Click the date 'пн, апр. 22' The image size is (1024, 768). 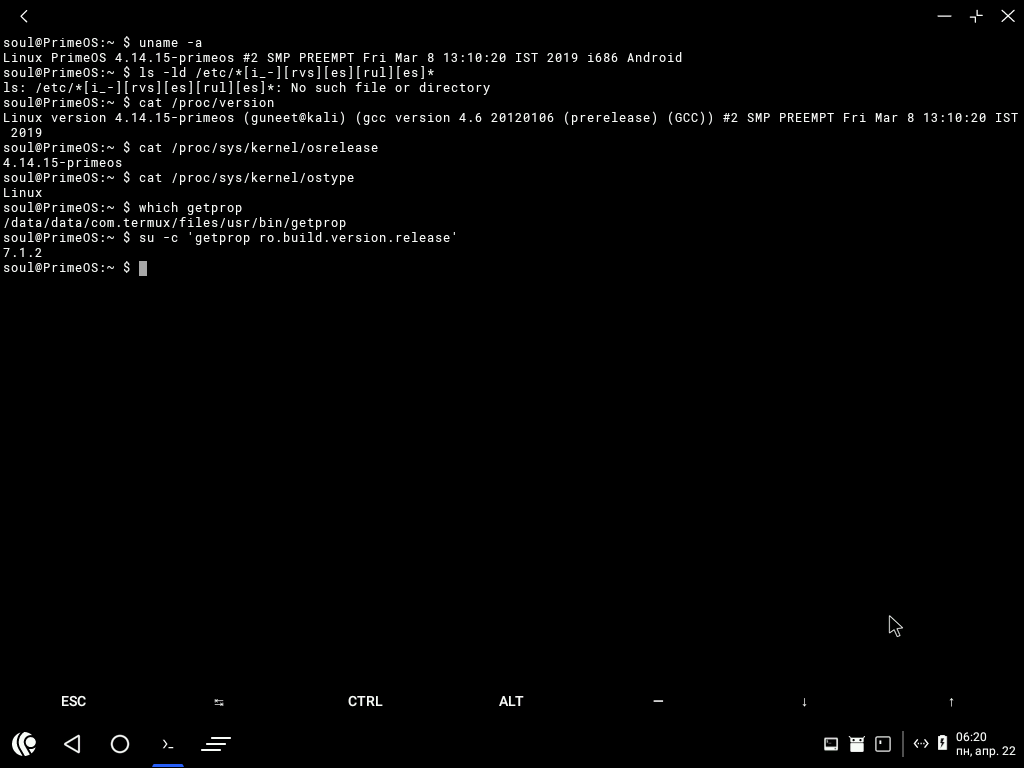point(985,751)
